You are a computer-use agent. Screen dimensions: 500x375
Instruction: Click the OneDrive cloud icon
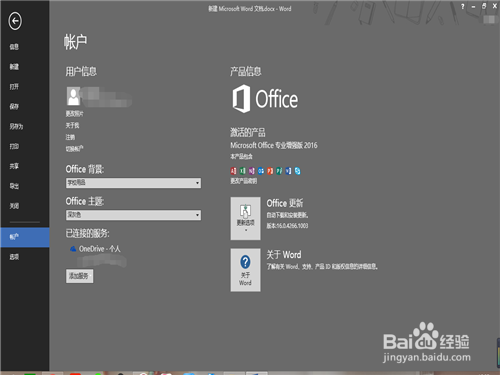point(73,249)
